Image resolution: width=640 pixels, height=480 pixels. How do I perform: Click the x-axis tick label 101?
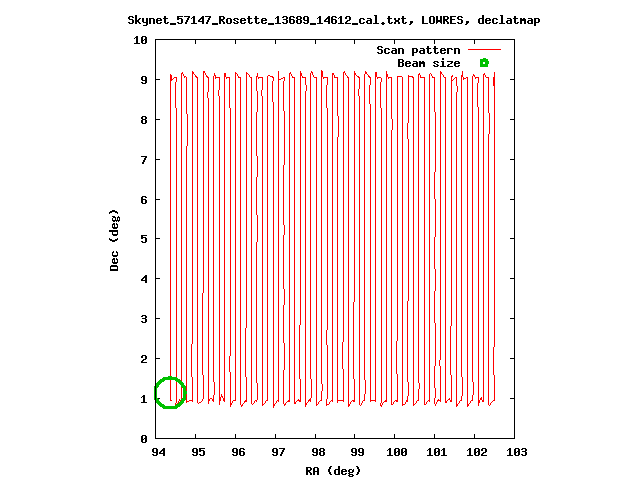pos(437,452)
